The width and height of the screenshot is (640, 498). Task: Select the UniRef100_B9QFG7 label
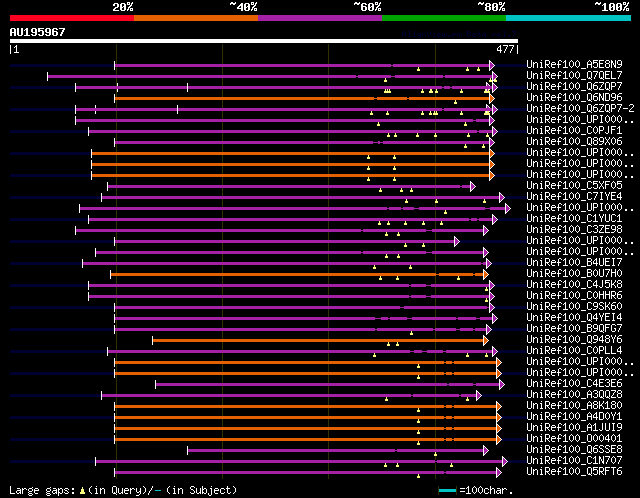[574, 328]
